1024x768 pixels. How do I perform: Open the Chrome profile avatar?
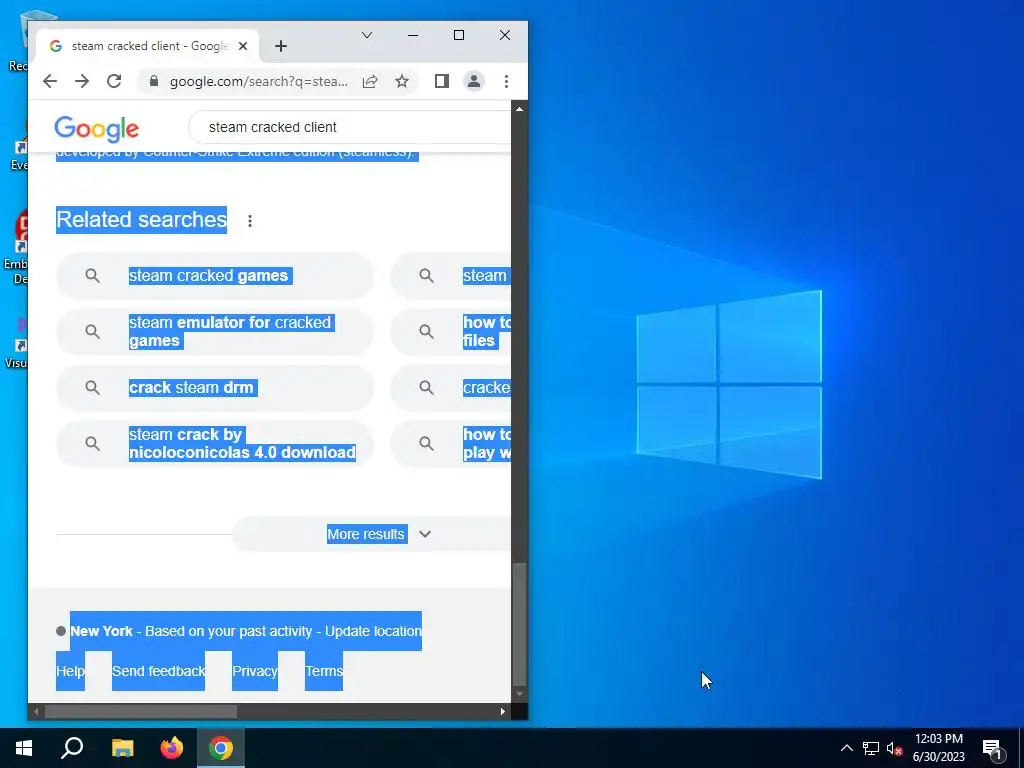click(473, 81)
